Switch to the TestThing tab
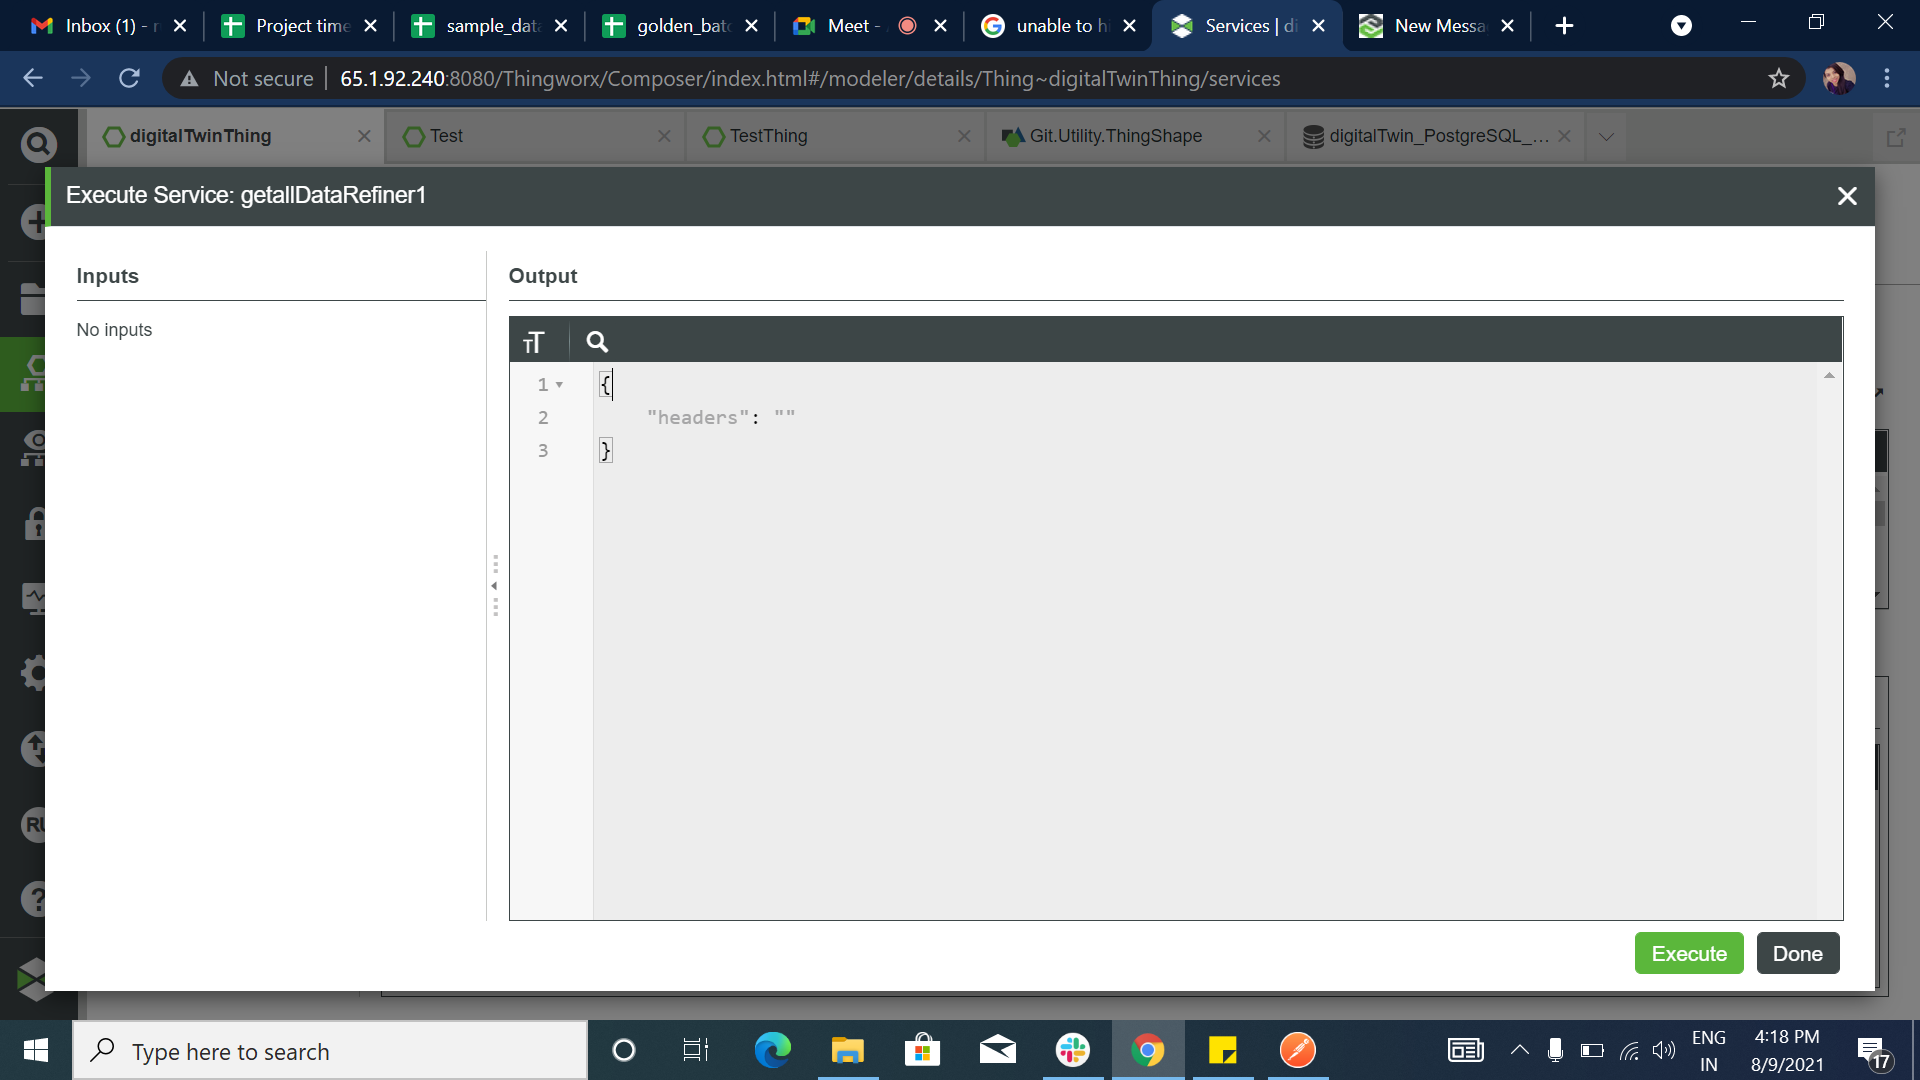 (x=770, y=136)
